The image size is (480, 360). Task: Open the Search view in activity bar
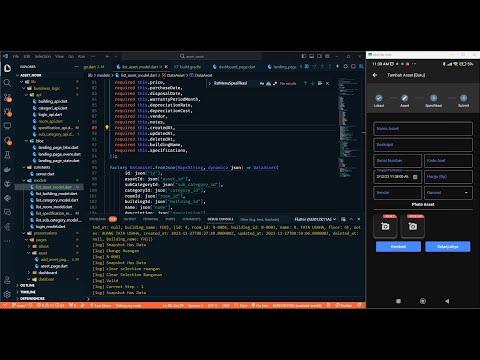7,83
